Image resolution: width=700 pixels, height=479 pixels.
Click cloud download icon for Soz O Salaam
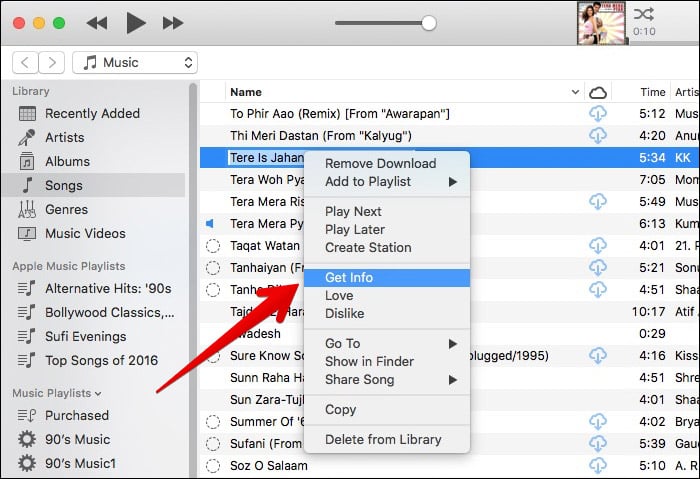point(598,466)
